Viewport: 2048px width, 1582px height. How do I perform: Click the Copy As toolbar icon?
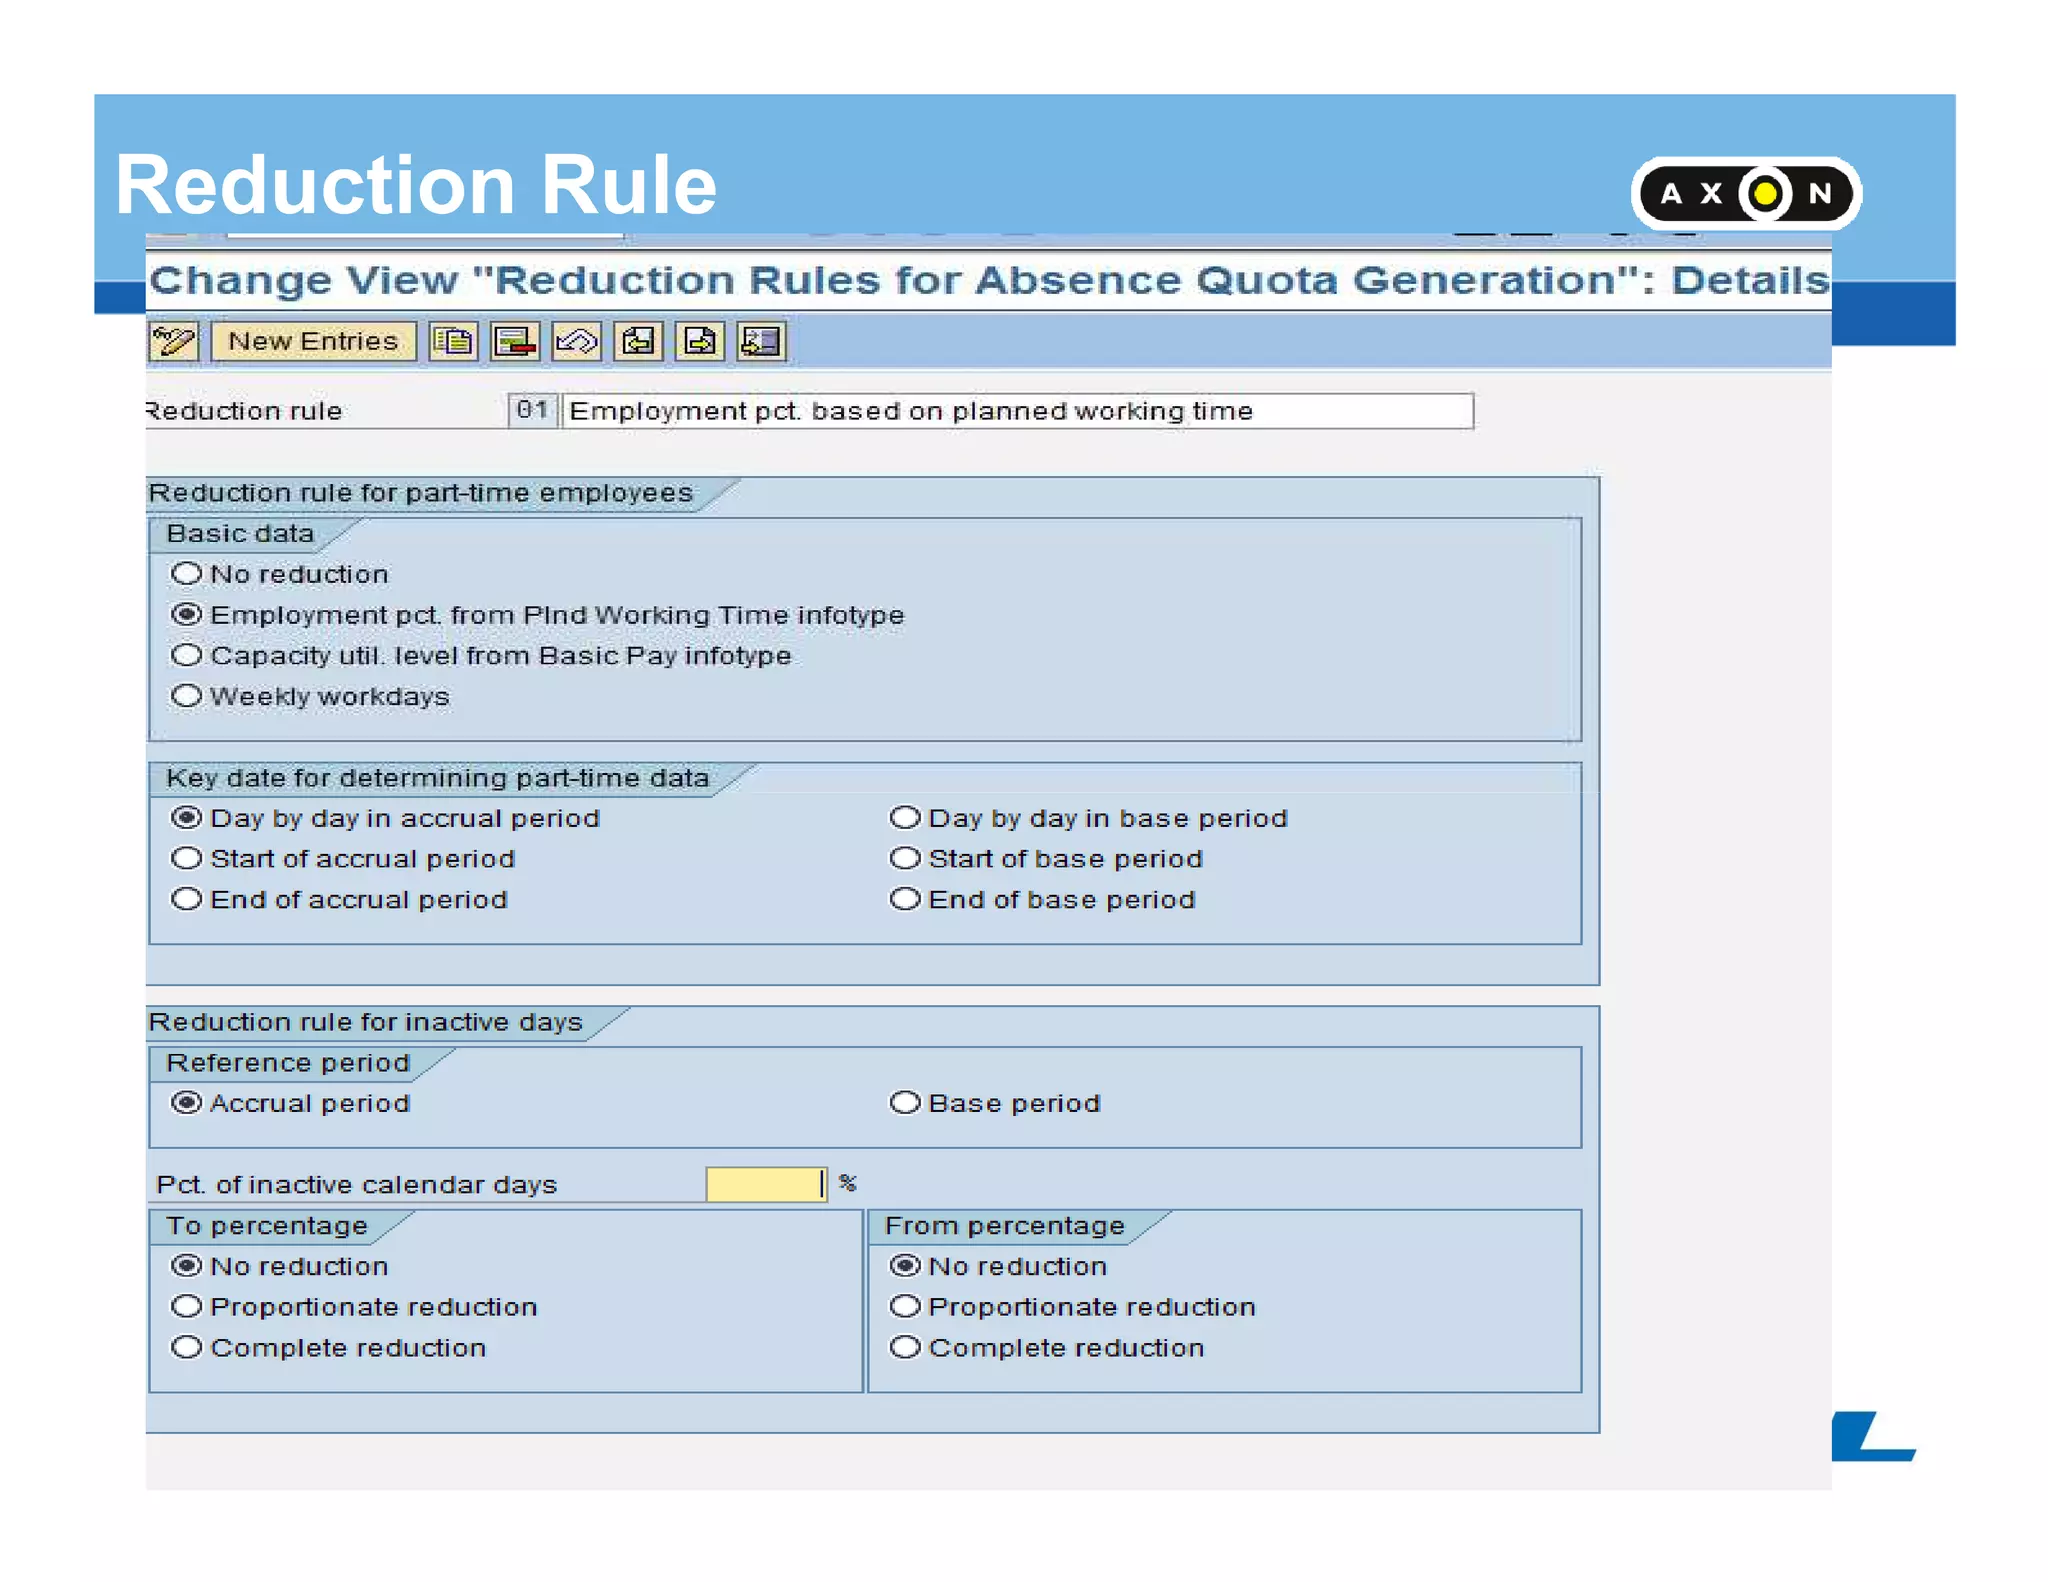point(454,341)
